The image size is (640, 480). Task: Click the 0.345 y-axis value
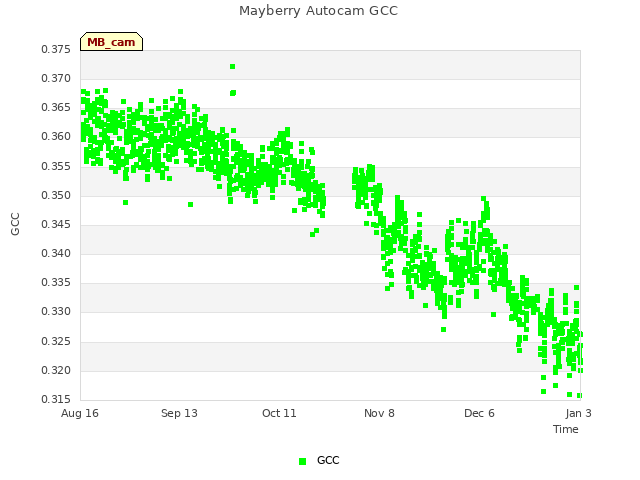coord(56,224)
